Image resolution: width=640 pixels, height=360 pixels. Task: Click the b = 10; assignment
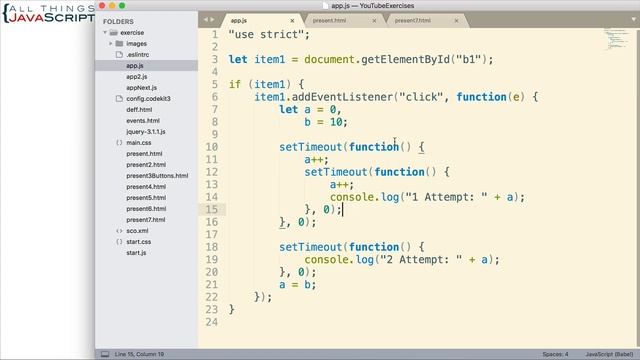click(326, 122)
